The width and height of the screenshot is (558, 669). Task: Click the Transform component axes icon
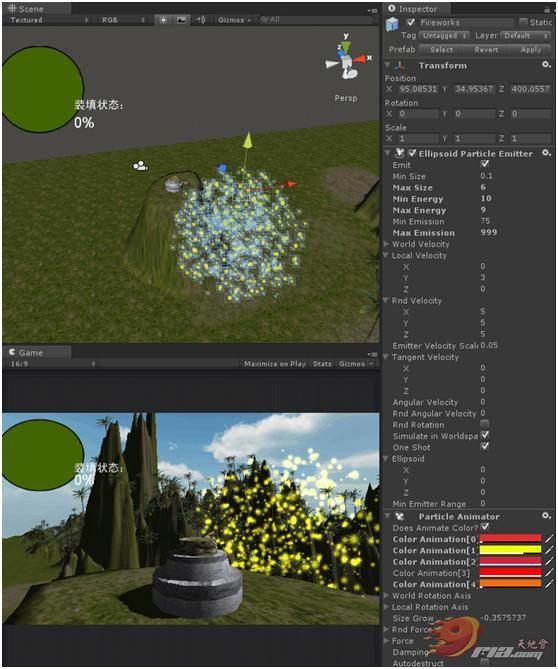pos(399,65)
